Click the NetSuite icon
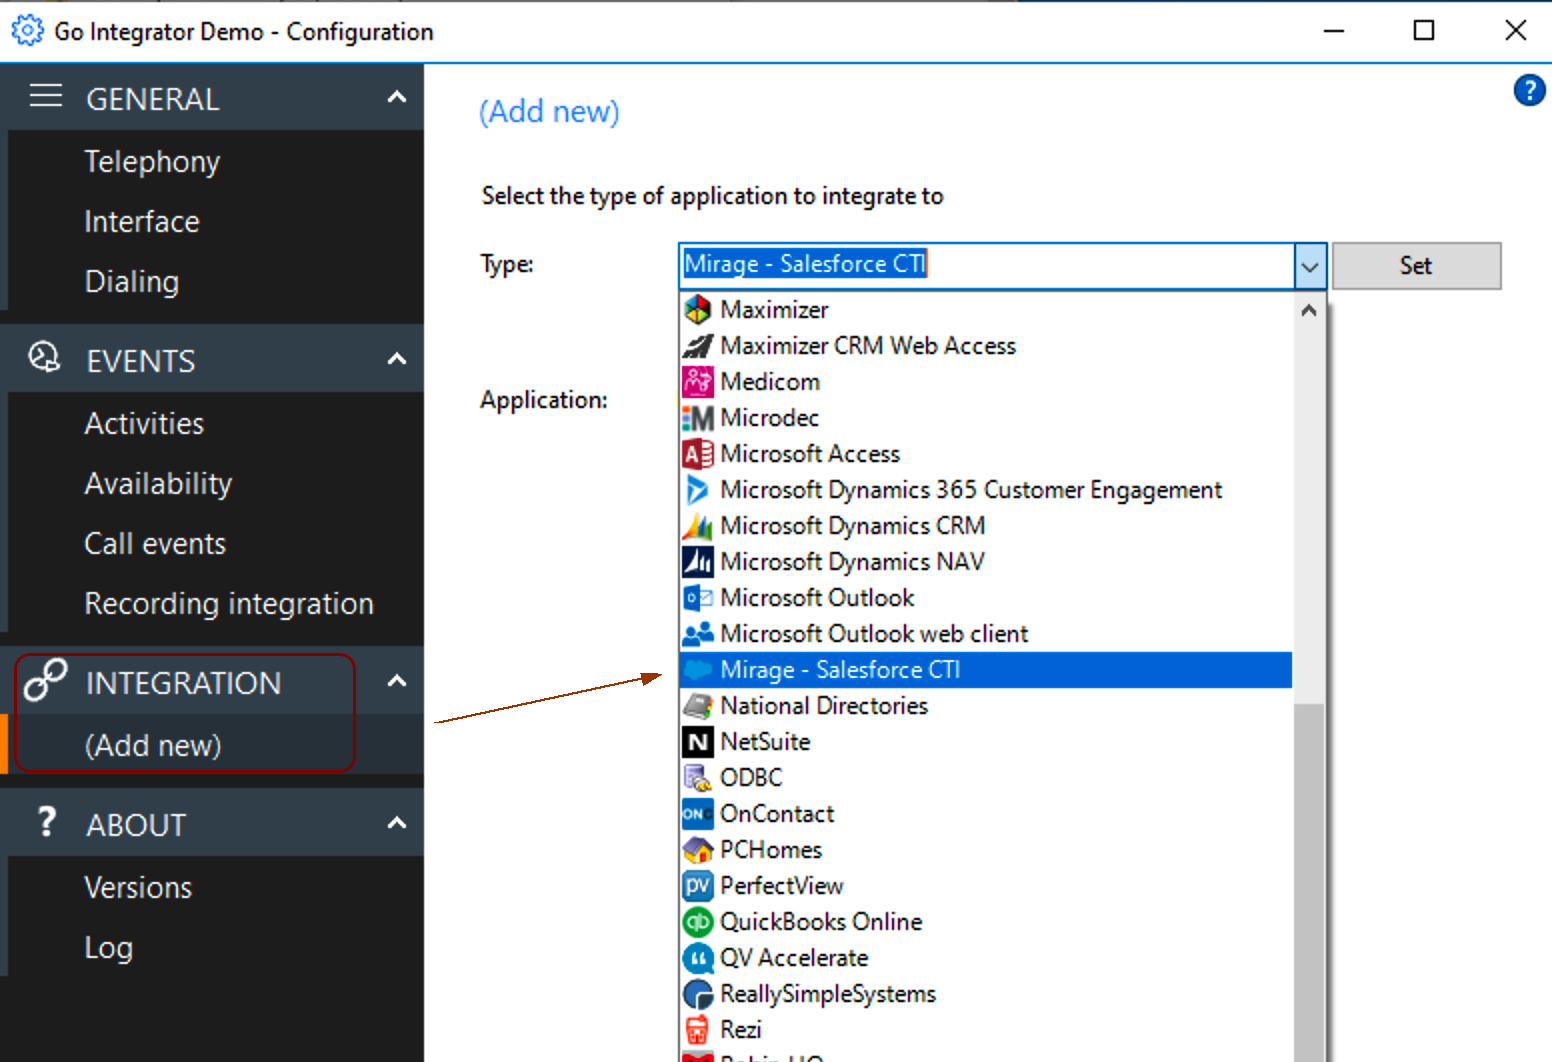This screenshot has width=1552, height=1062. 697,742
